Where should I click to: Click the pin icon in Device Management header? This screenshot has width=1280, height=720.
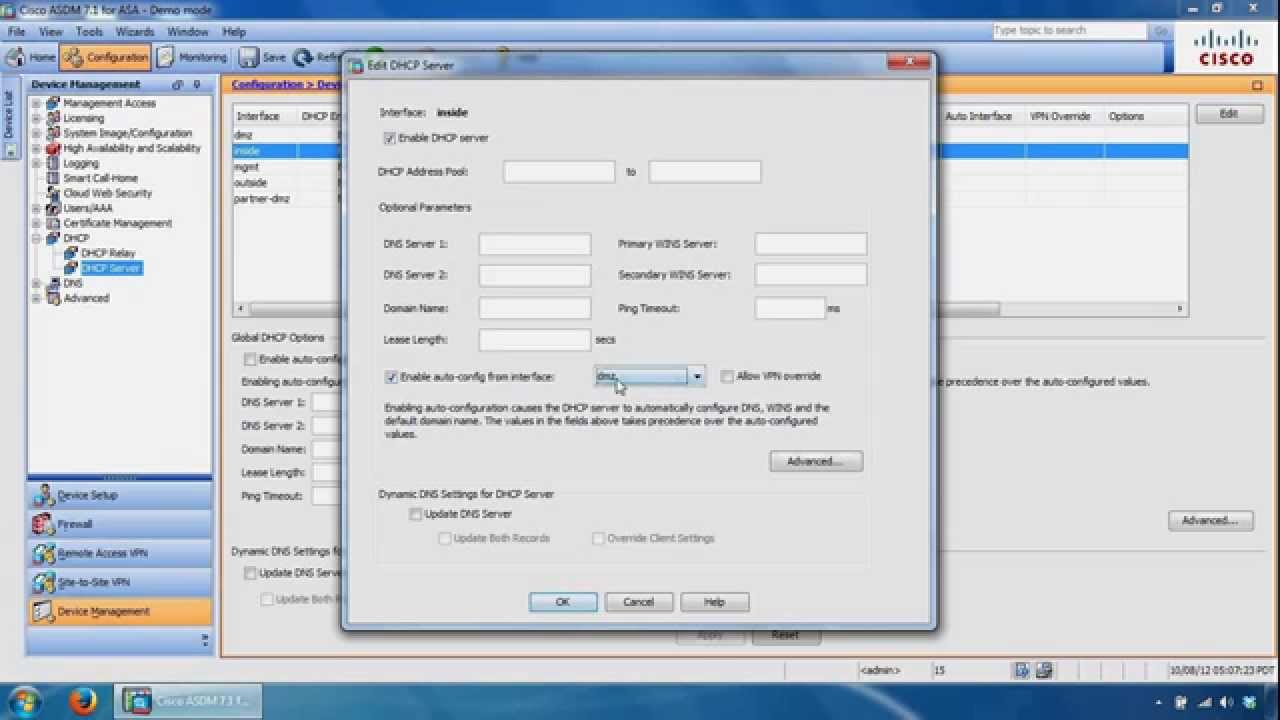(x=197, y=85)
